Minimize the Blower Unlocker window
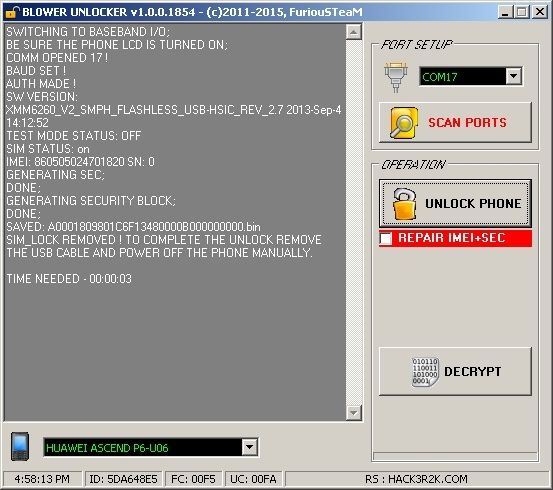 (x=506, y=12)
